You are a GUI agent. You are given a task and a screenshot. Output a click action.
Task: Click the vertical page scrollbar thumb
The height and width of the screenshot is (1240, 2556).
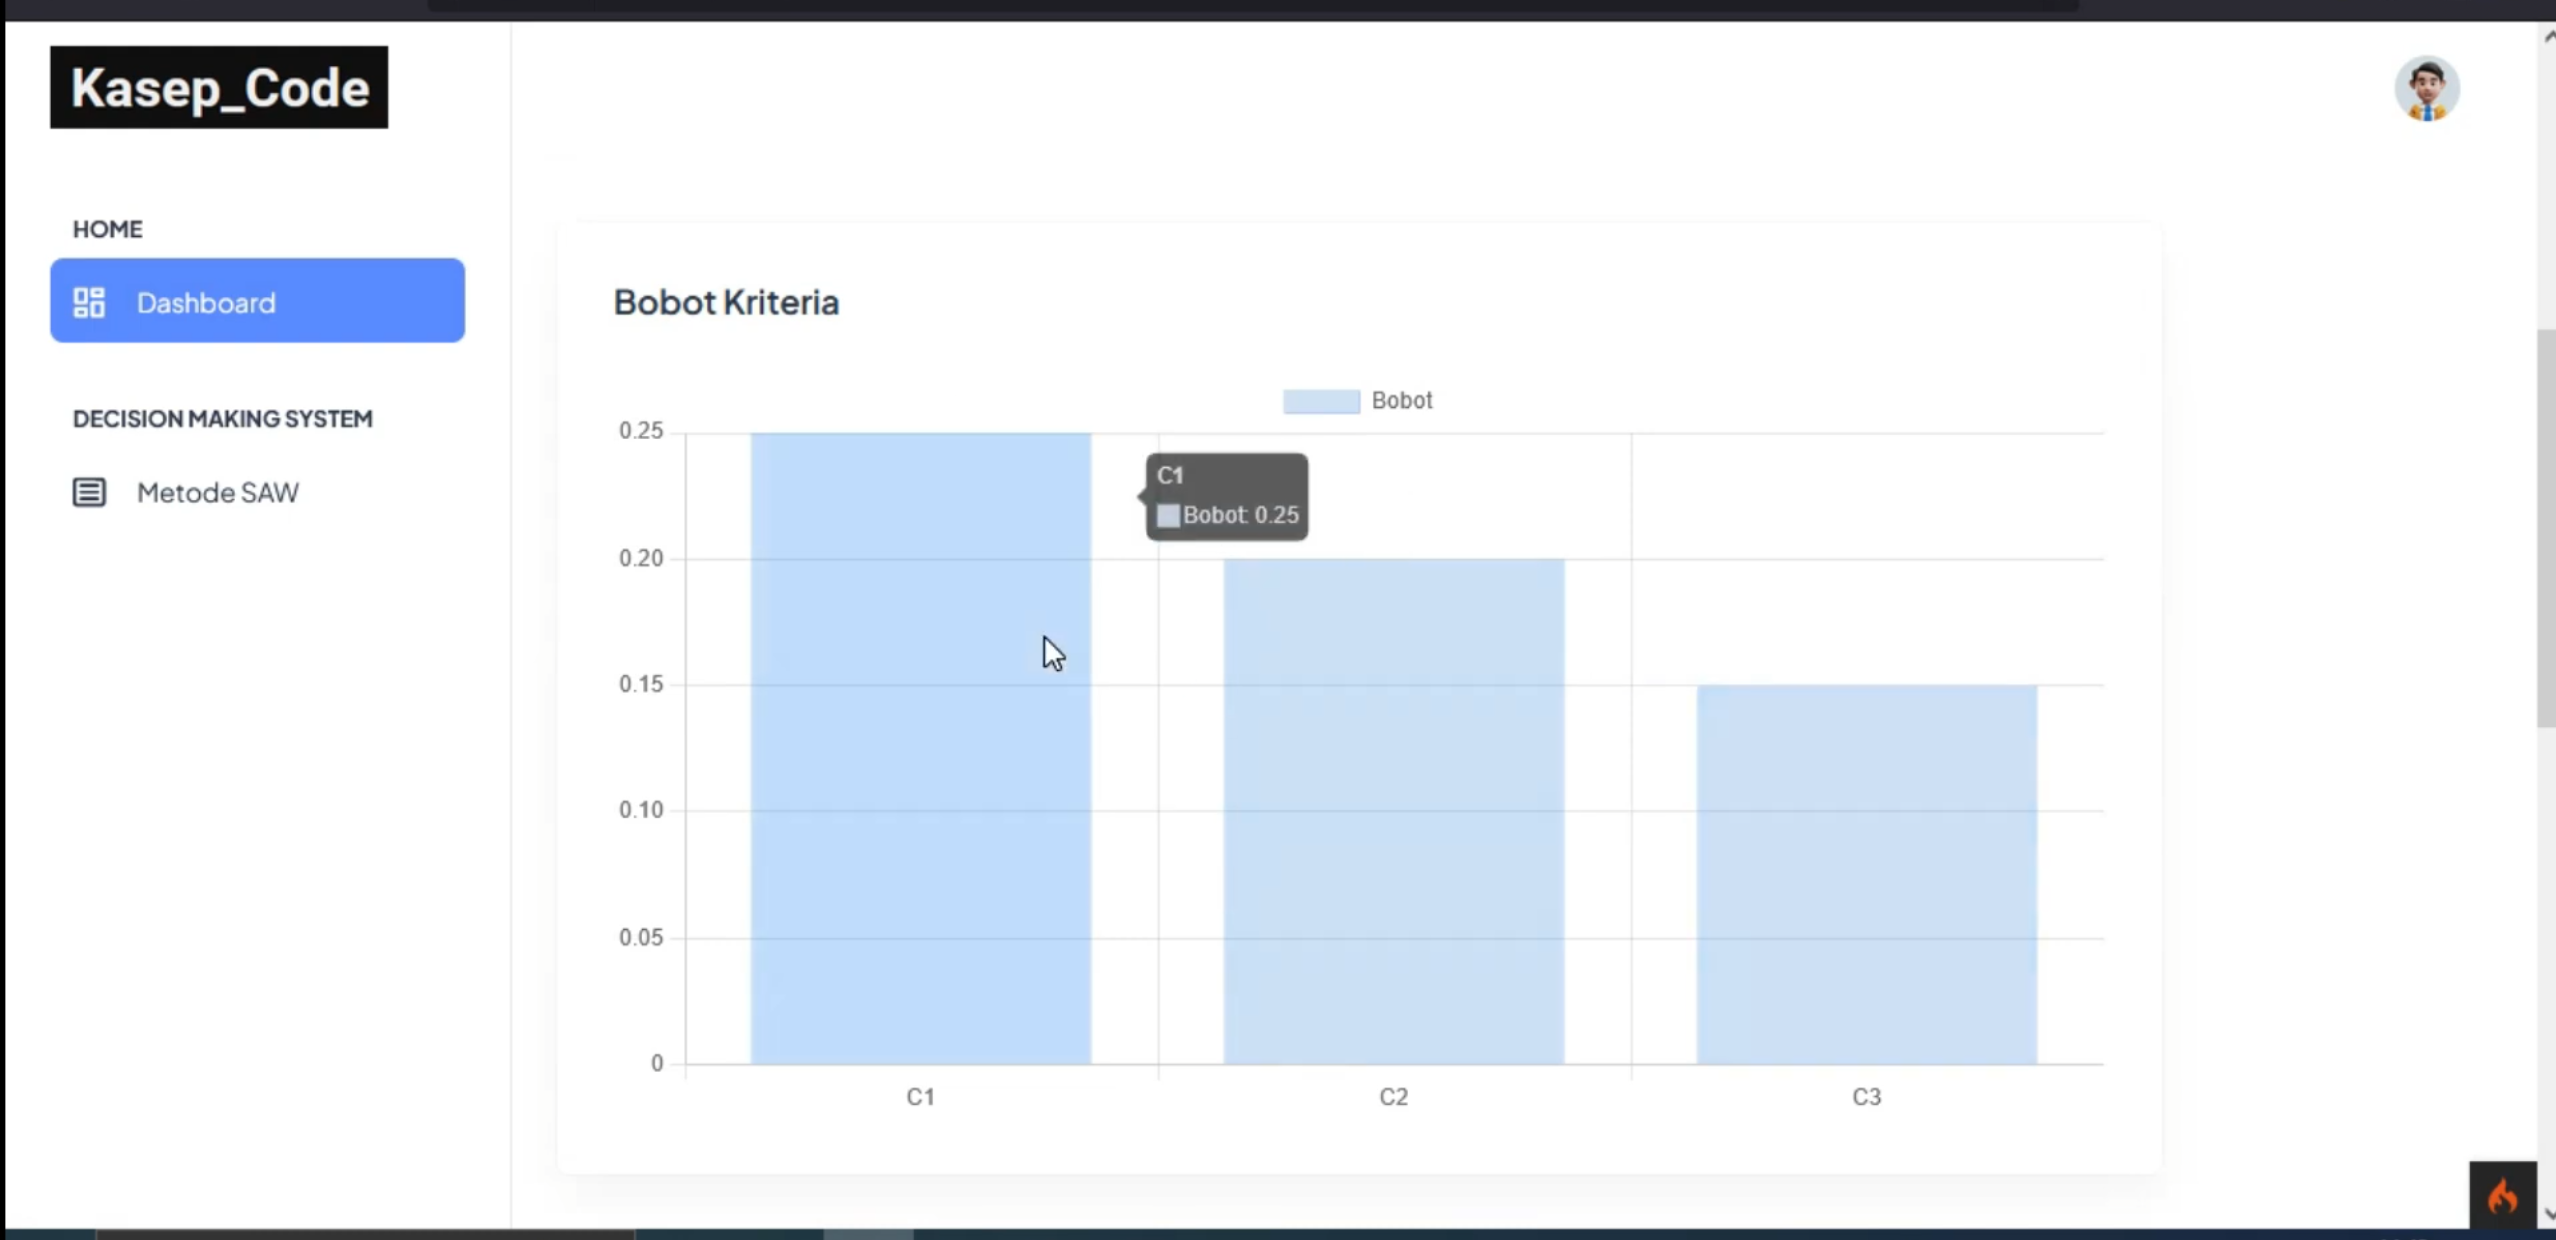point(2547,528)
